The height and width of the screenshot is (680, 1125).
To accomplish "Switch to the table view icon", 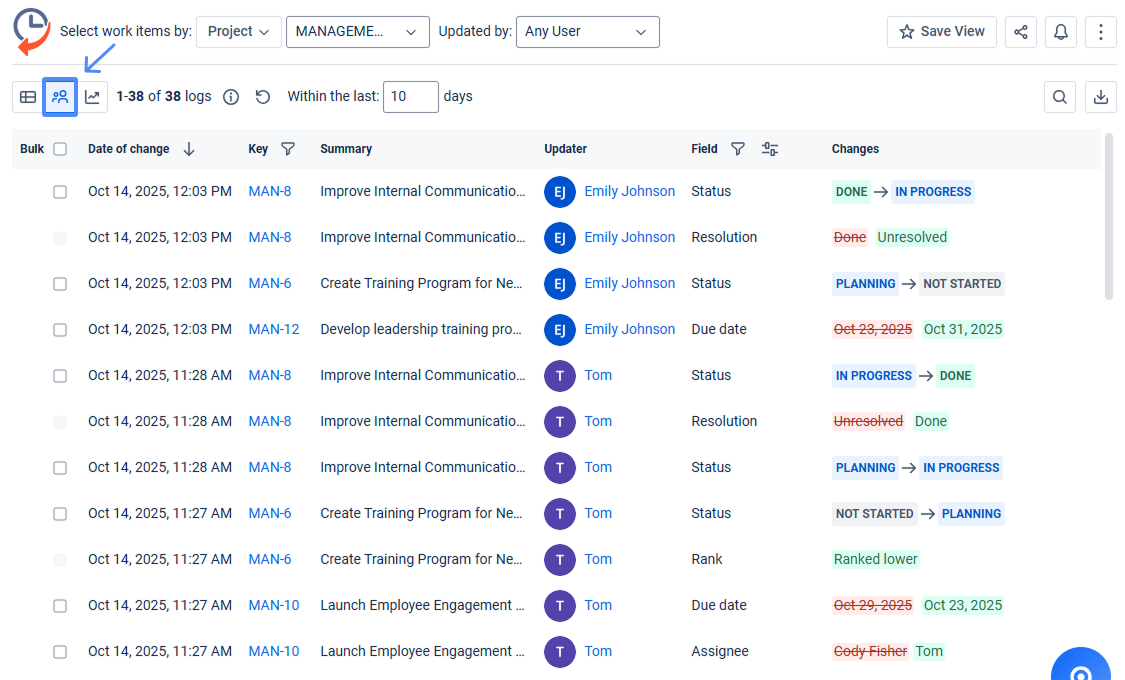I will coord(28,97).
